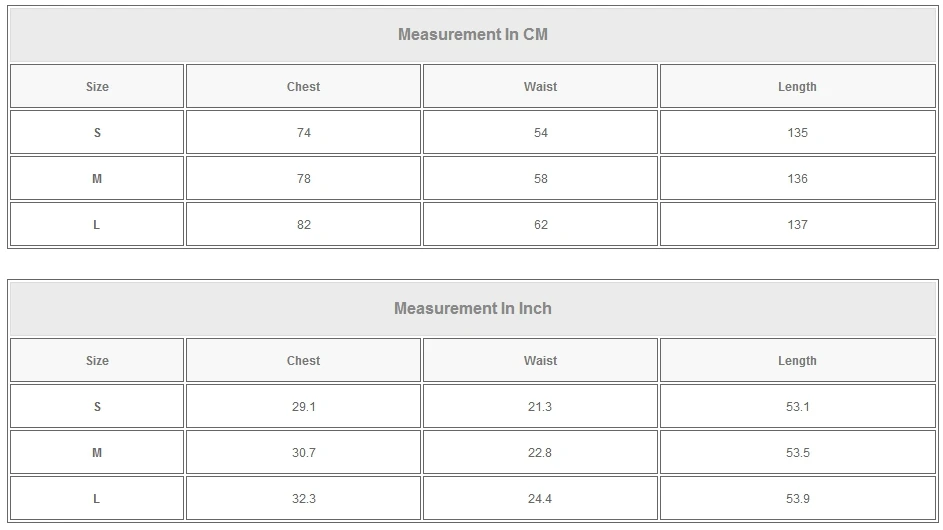Click the Size header in the Inch table

coord(97,361)
